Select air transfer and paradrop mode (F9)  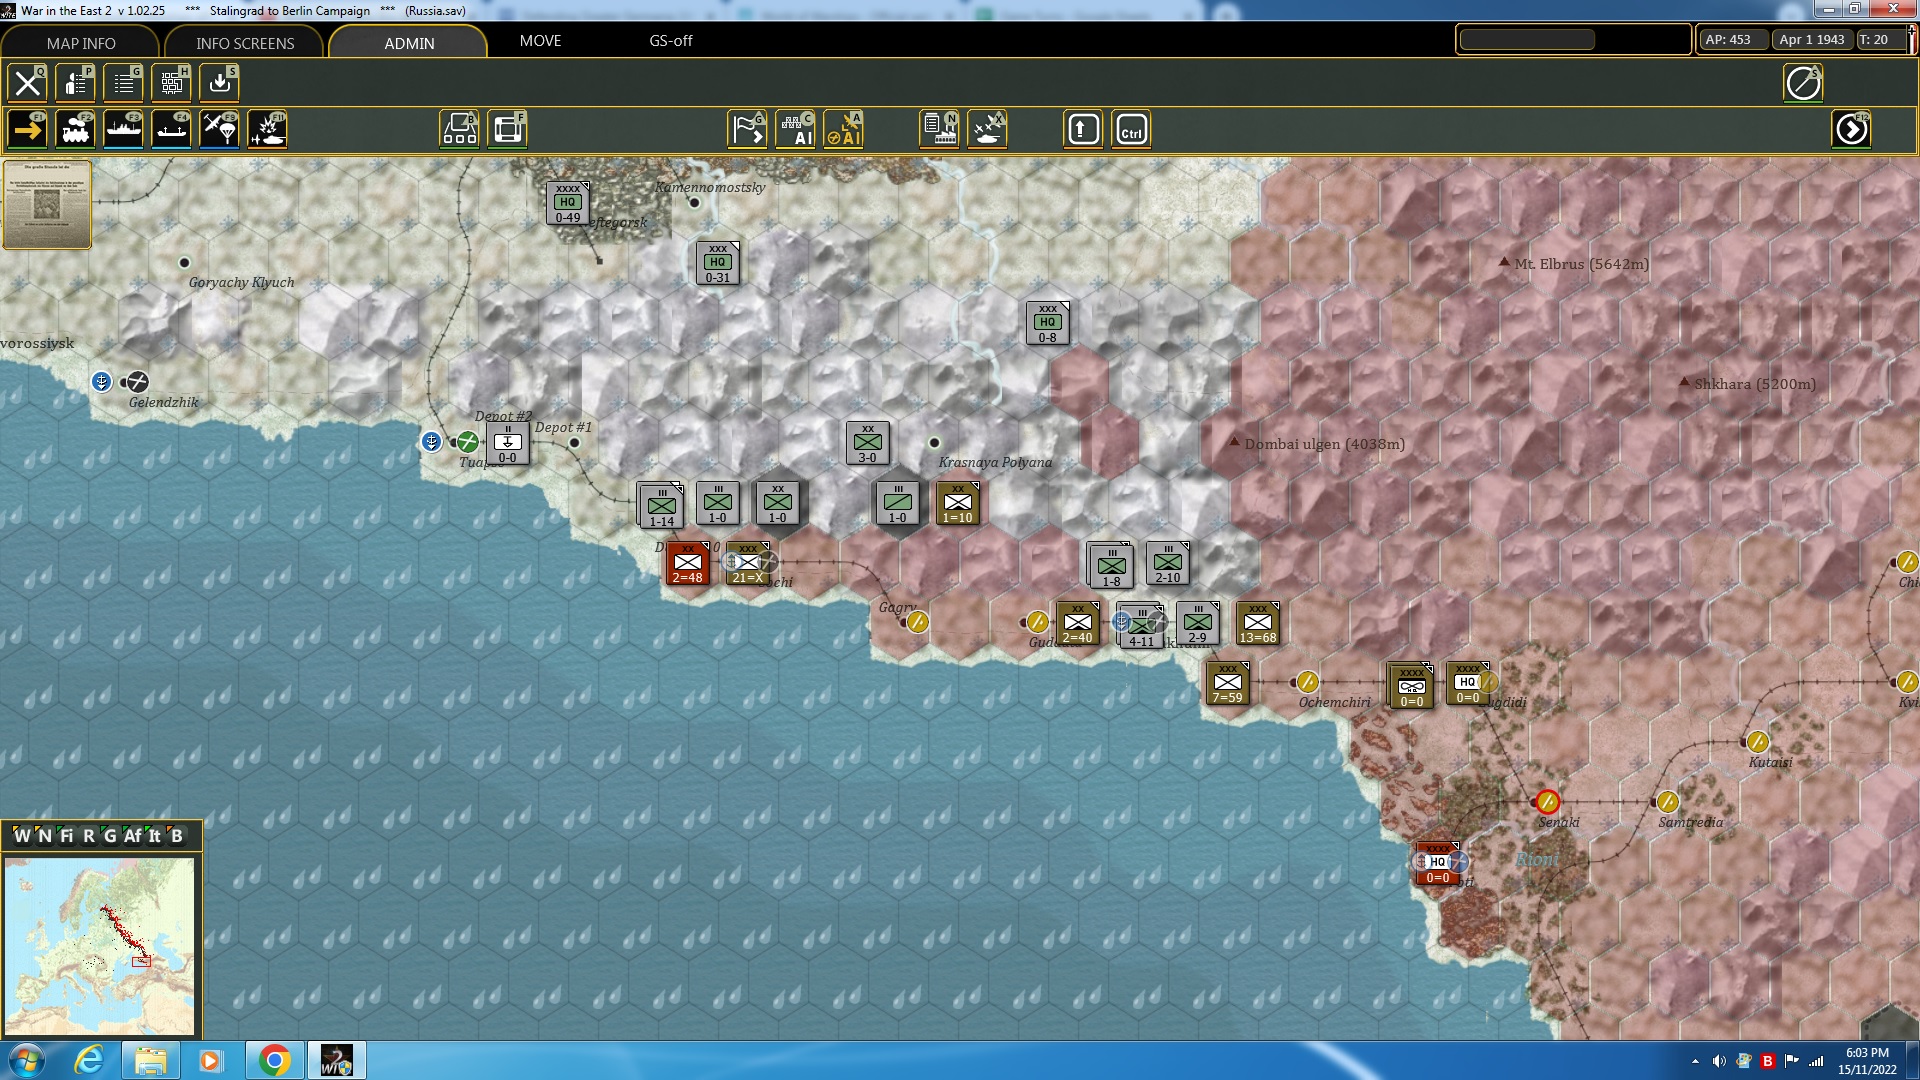pyautogui.click(x=219, y=128)
